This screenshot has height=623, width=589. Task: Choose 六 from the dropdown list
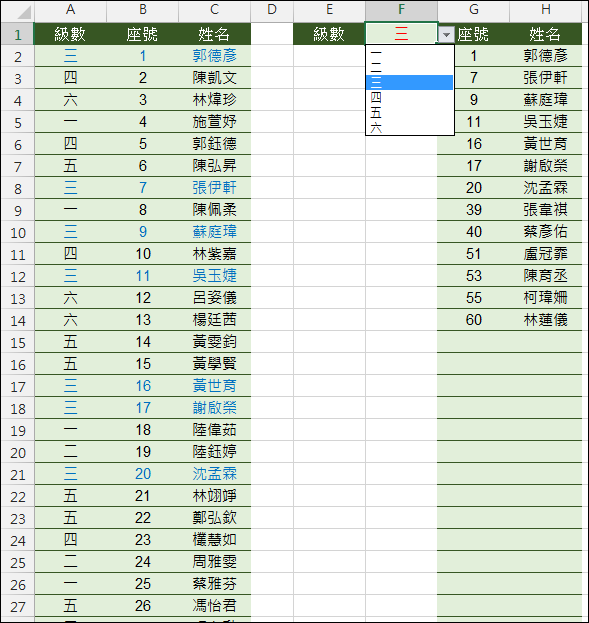click(409, 128)
